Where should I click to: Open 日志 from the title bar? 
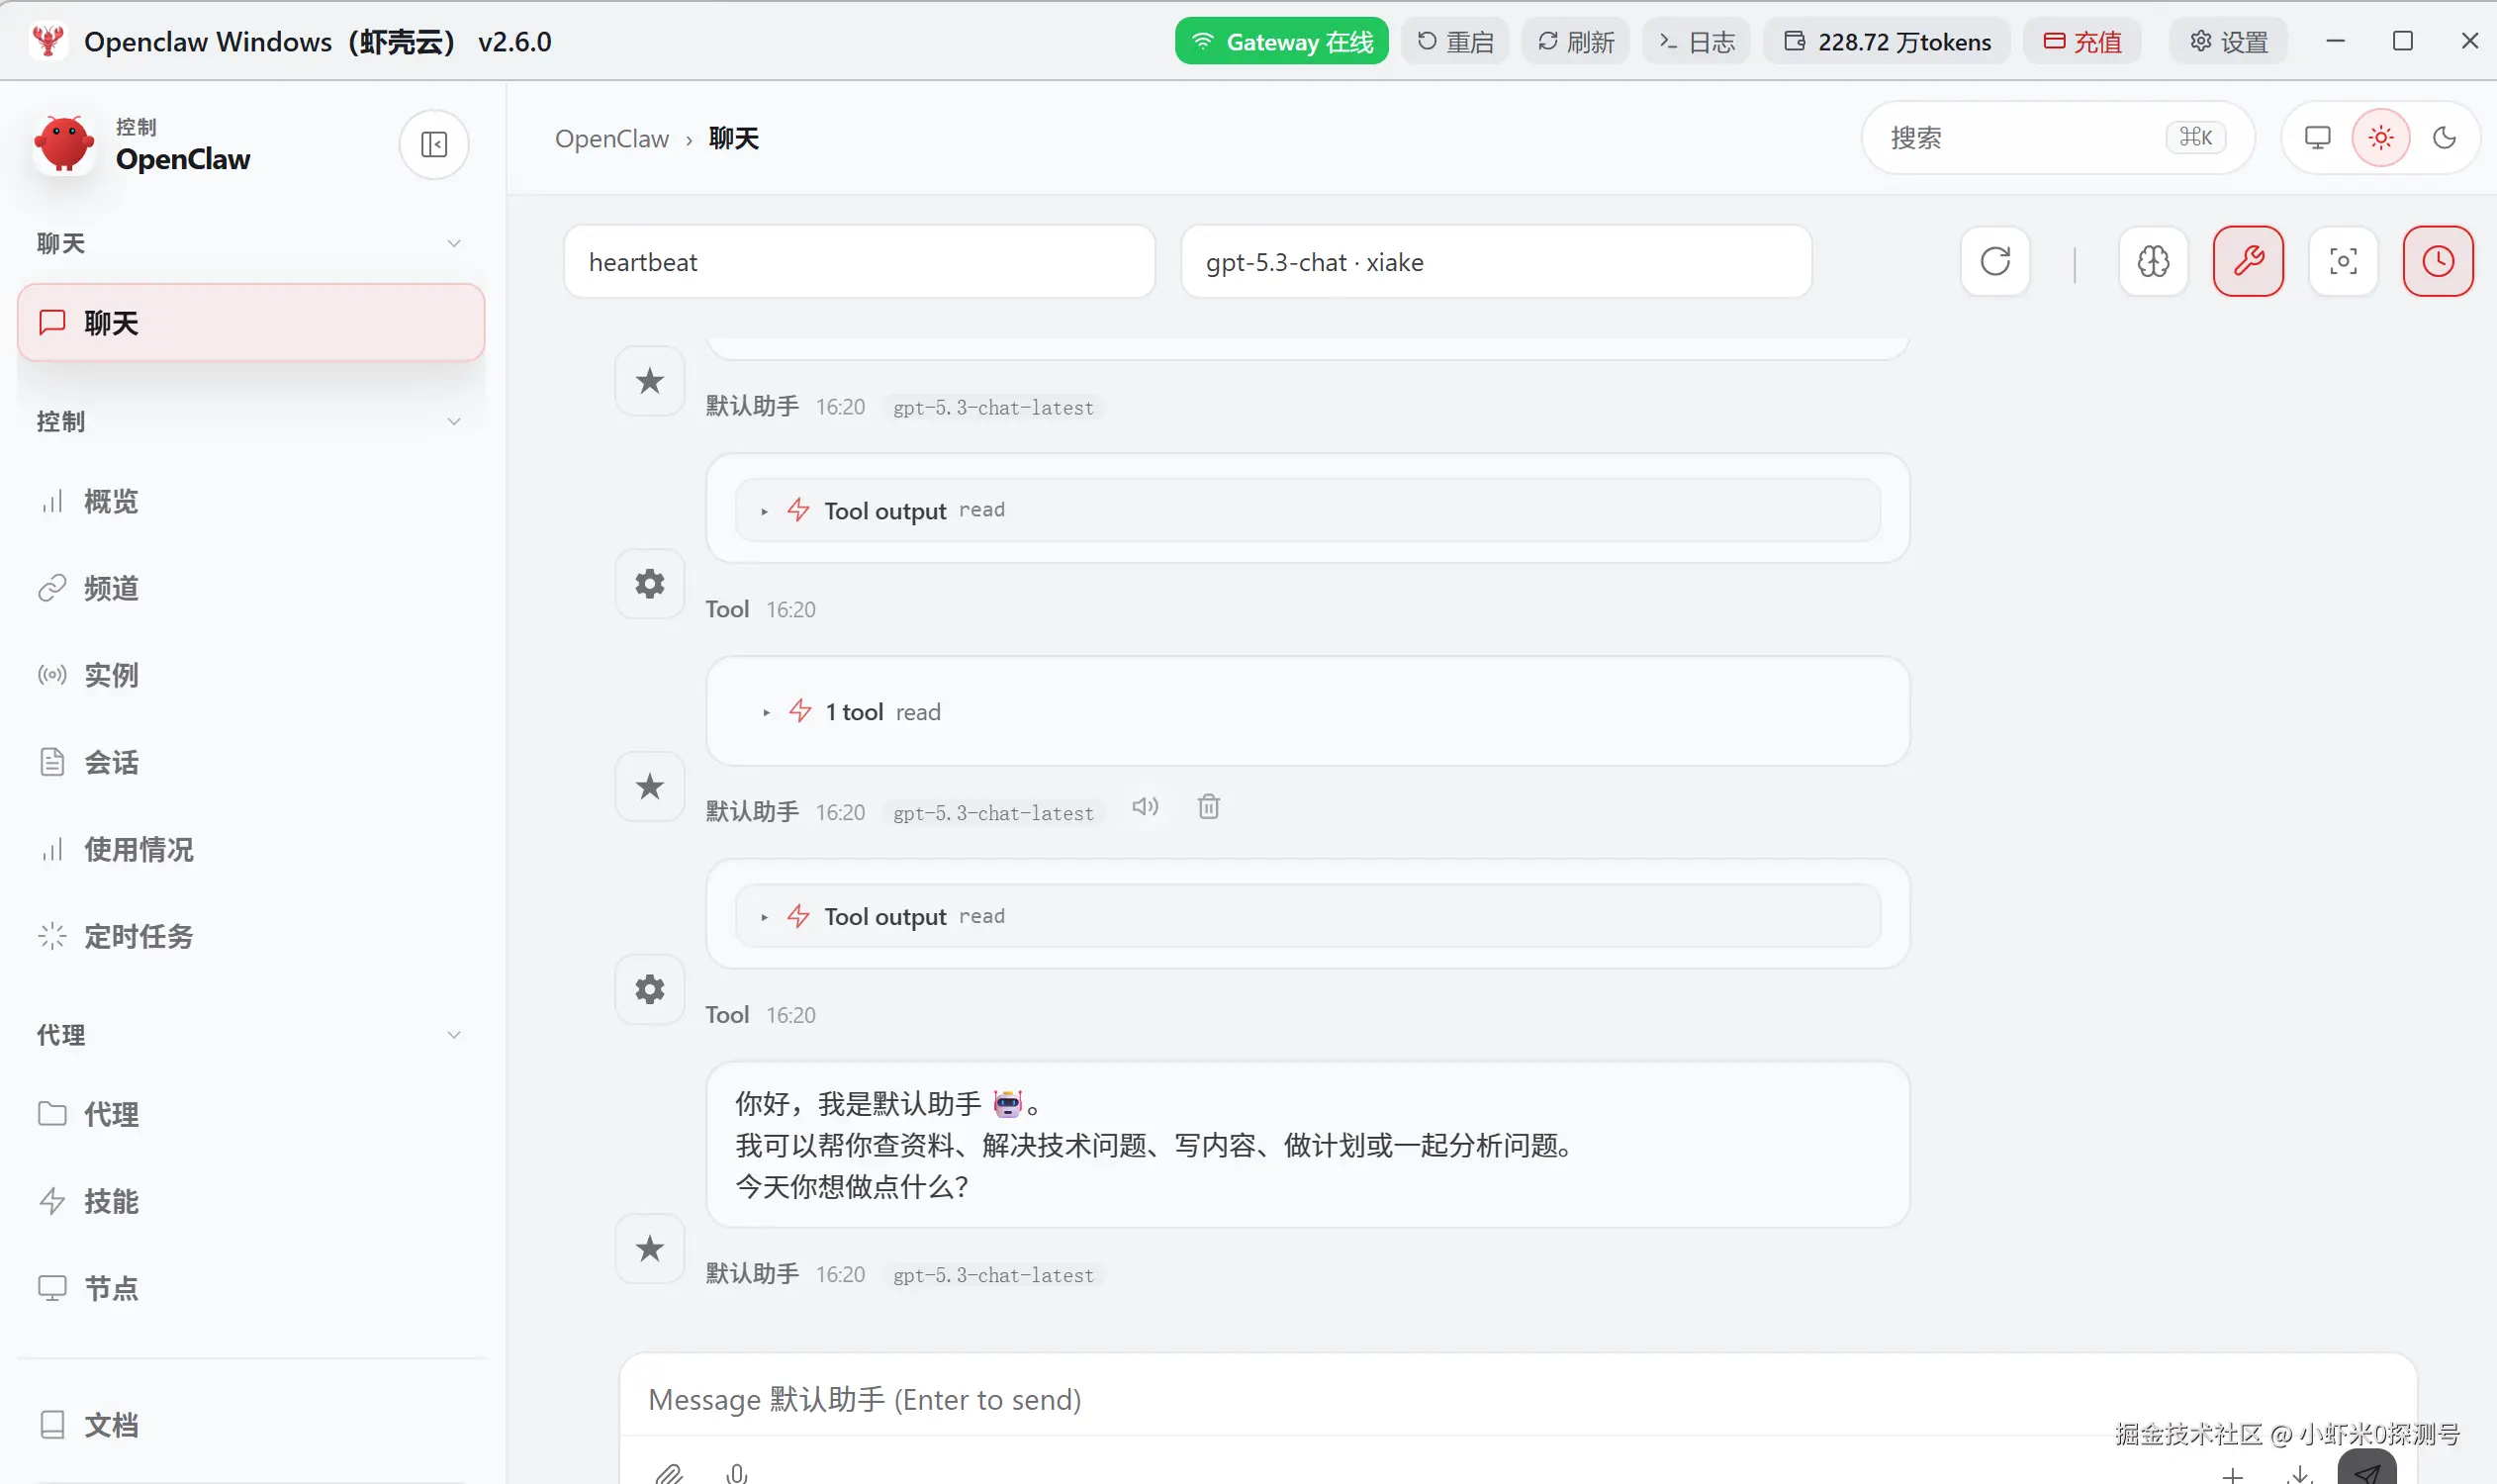pyautogui.click(x=1695, y=41)
